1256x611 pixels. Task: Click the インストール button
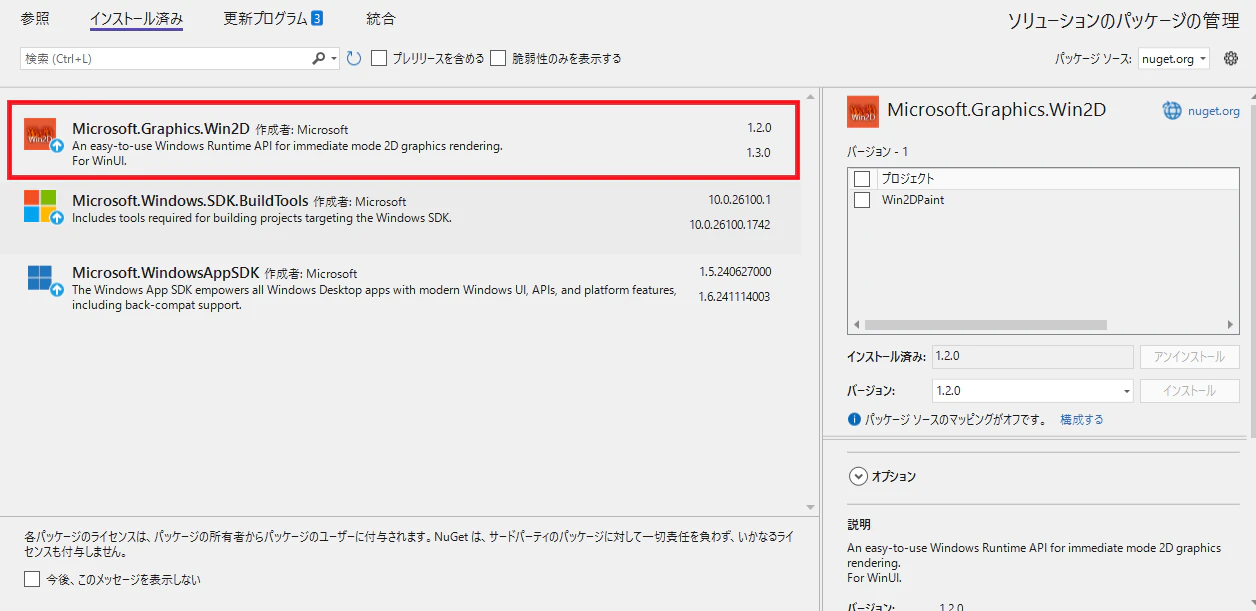click(x=1189, y=391)
